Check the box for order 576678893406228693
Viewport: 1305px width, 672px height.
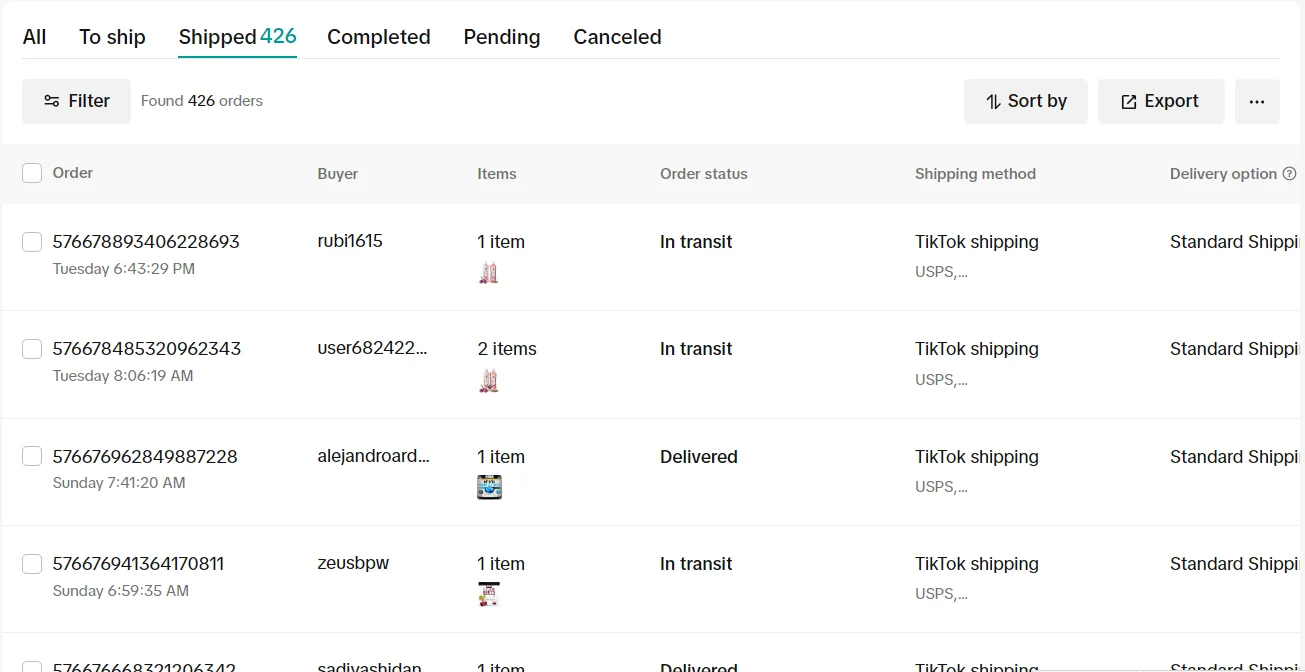[32, 242]
